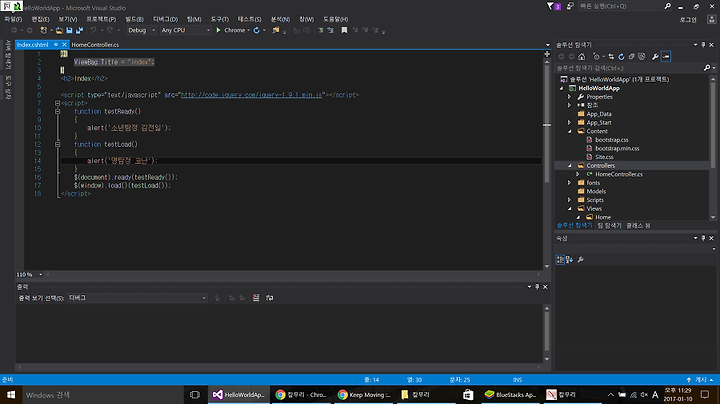Switch to the 클래스 뷰 (Class View) tab
This screenshot has width=720, height=404.
point(638,225)
